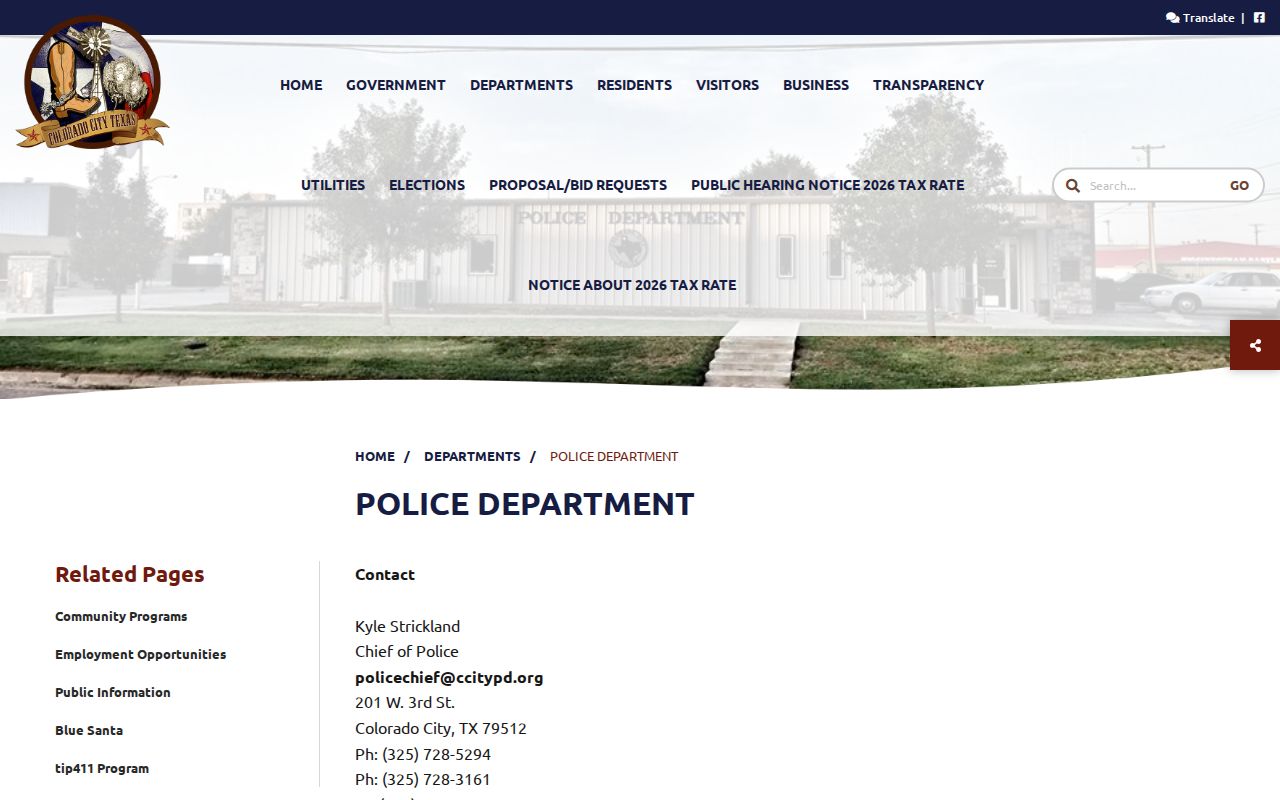The height and width of the screenshot is (800, 1280).
Task: Click phone number (325) 728-3161
Action: [436, 779]
